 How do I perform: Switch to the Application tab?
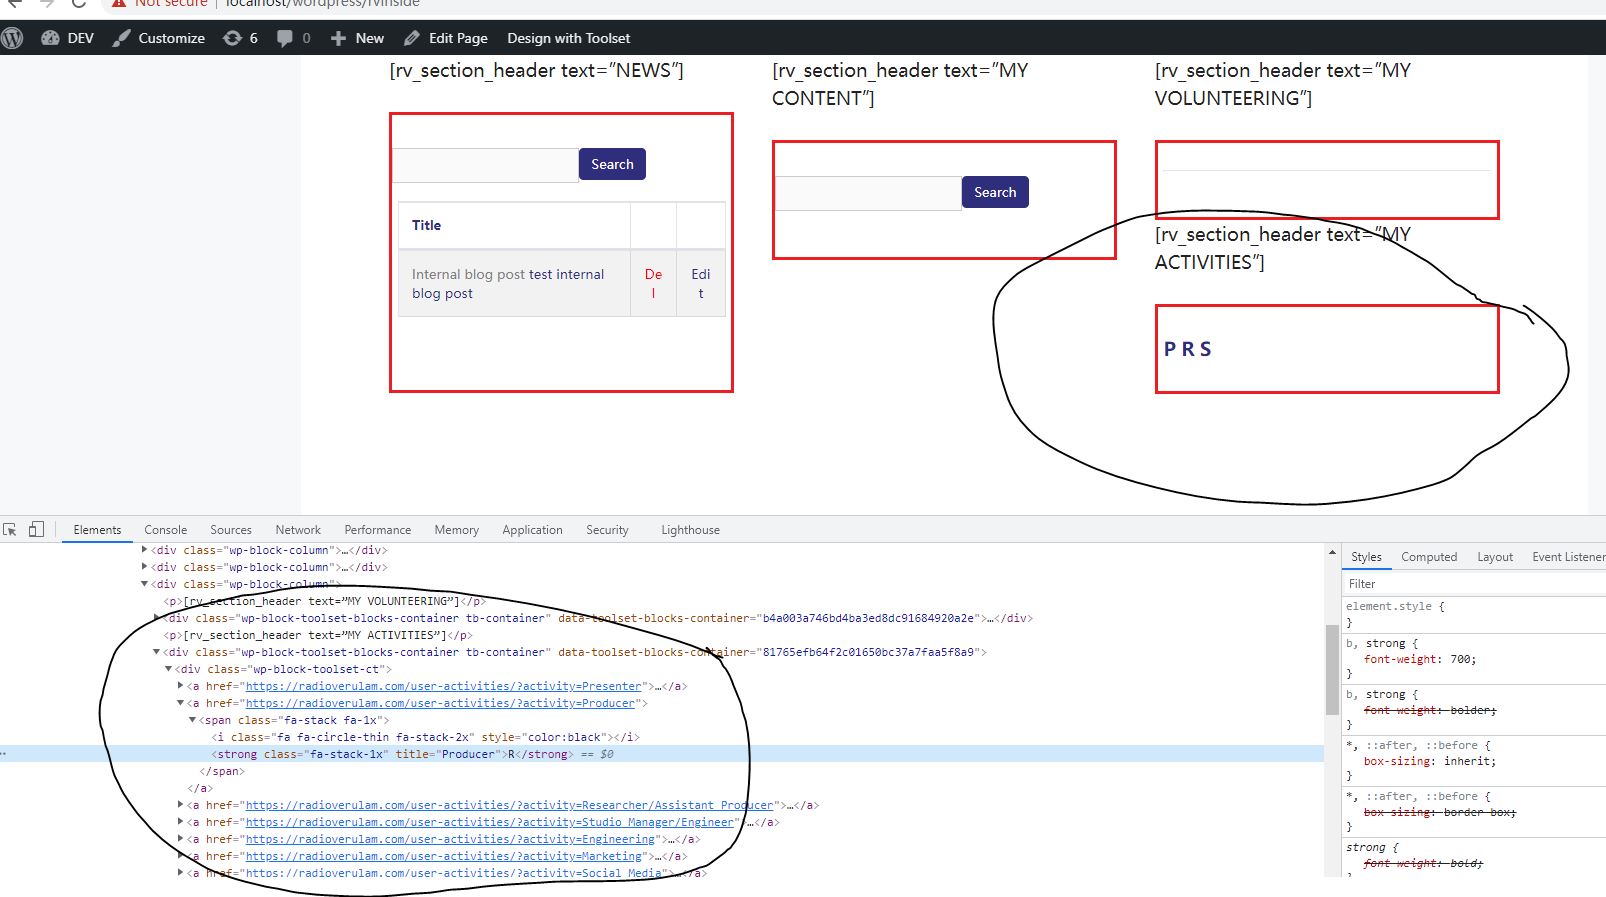tap(532, 530)
